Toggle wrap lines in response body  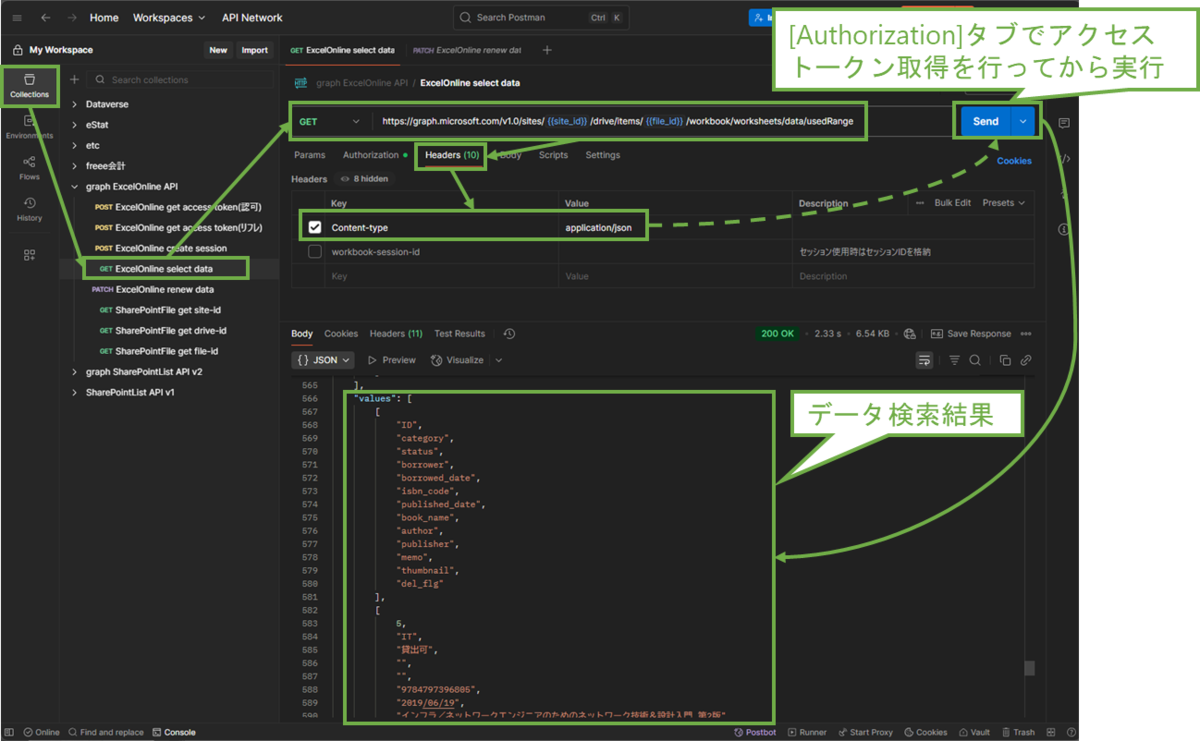[x=925, y=360]
